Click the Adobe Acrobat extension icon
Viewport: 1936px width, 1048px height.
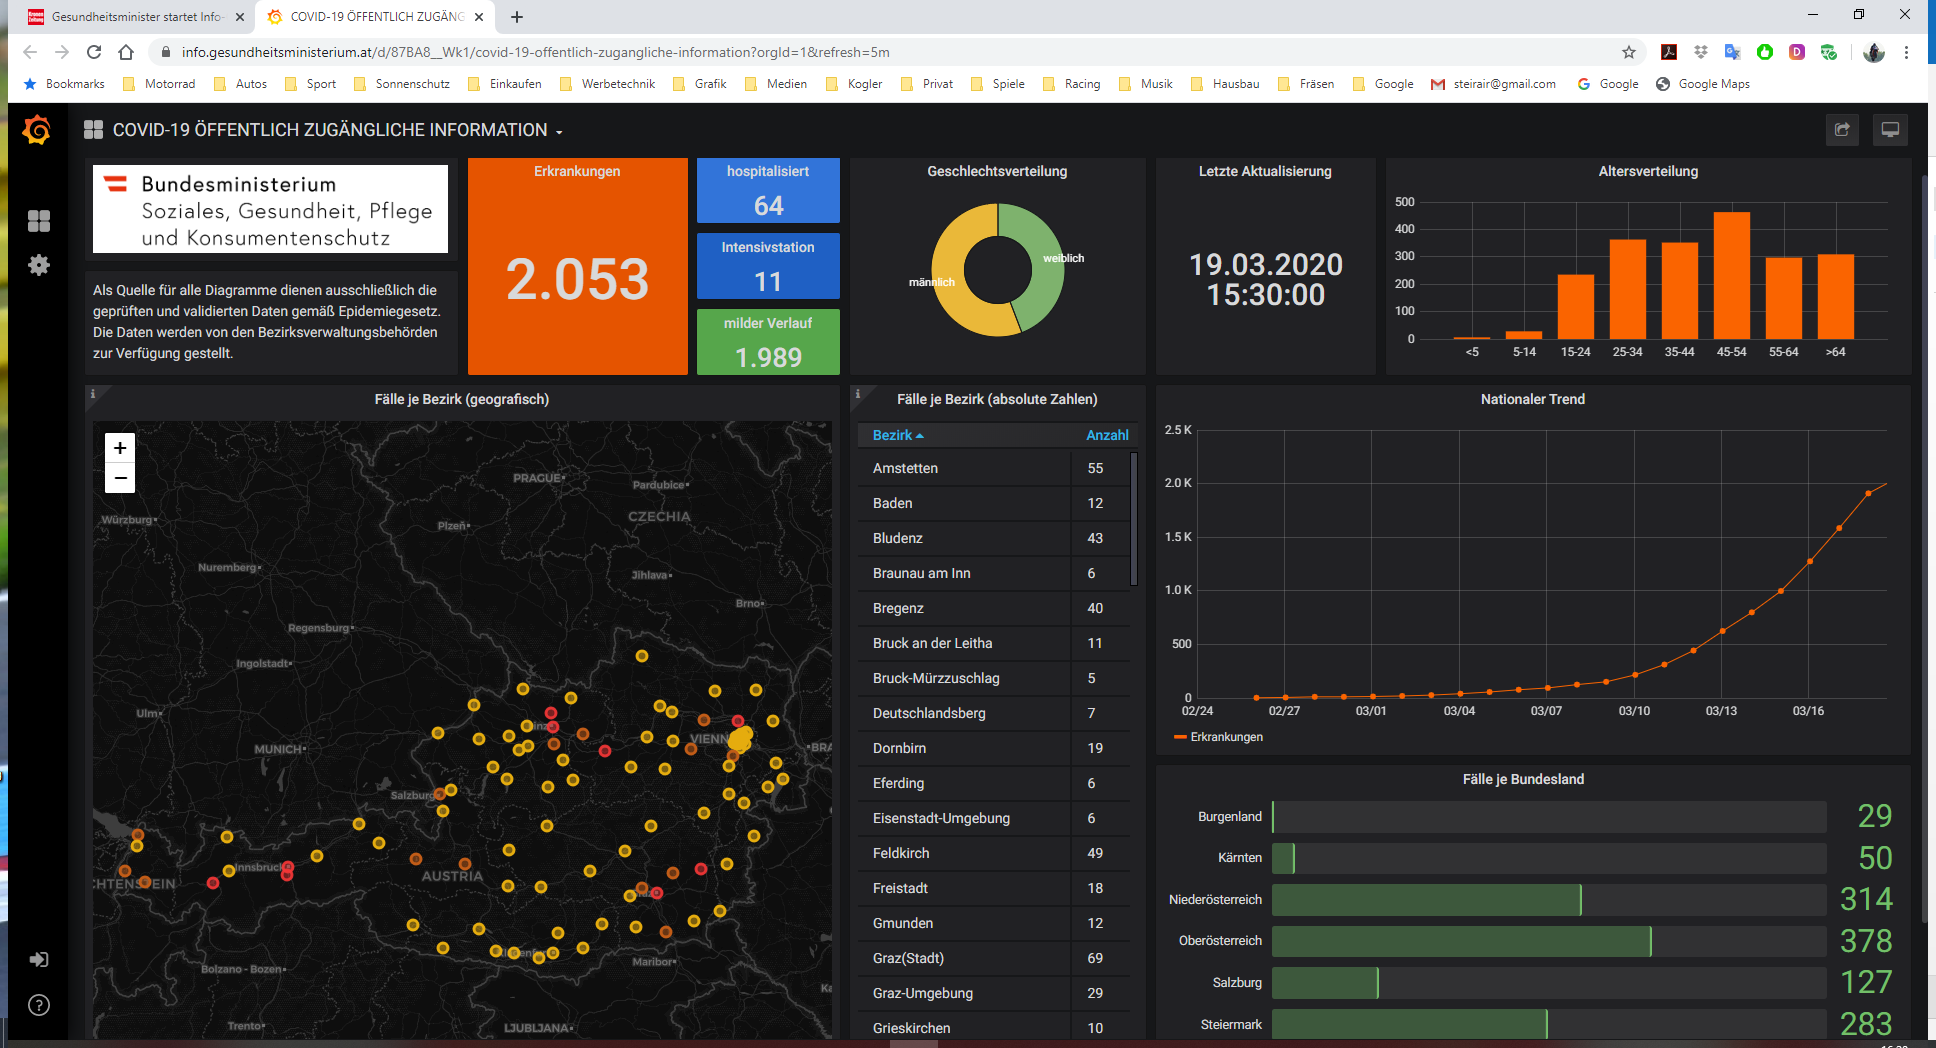pyautogui.click(x=1669, y=52)
